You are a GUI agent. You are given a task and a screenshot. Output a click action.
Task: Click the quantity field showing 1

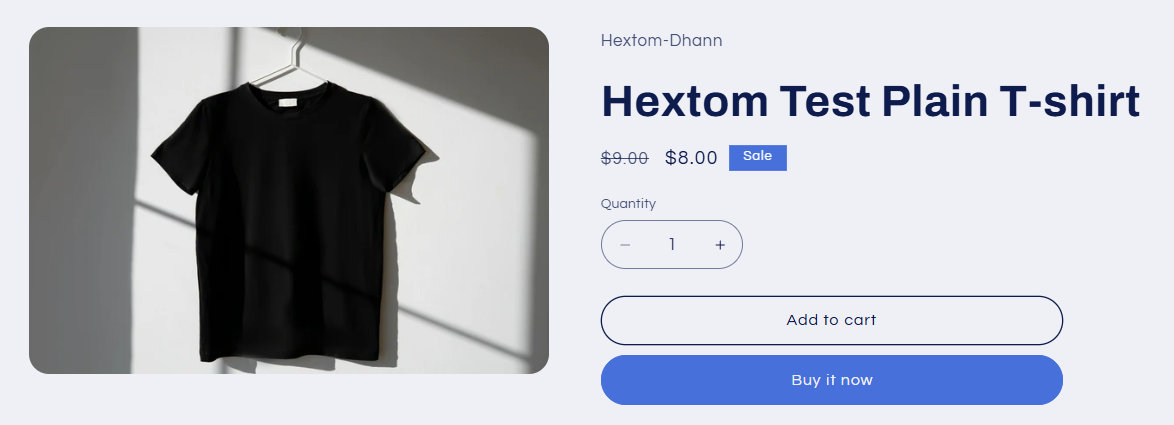point(672,245)
